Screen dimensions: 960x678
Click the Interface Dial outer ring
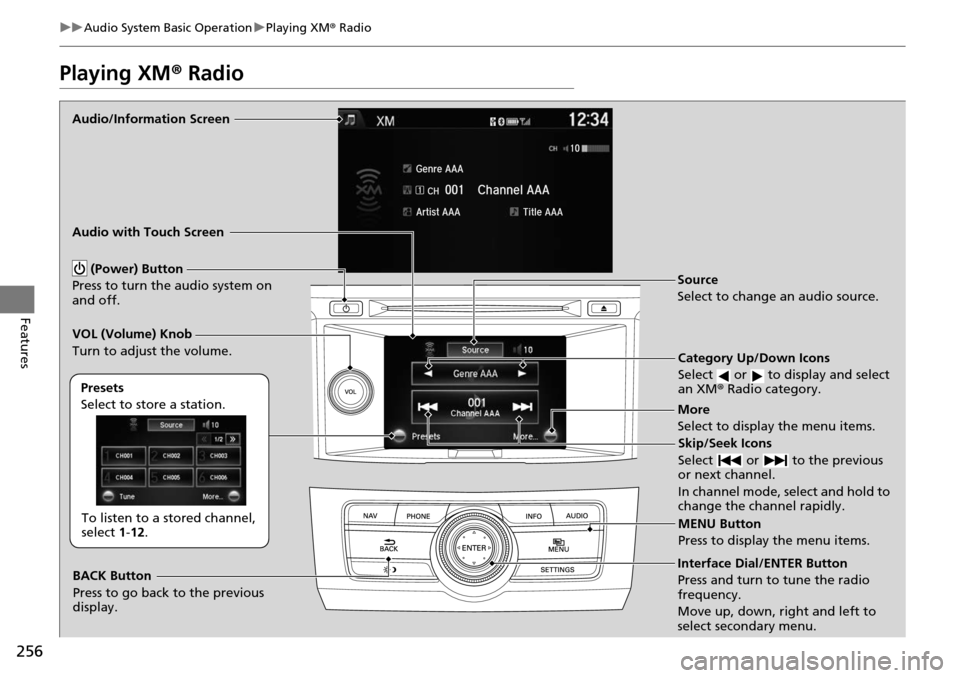click(474, 548)
